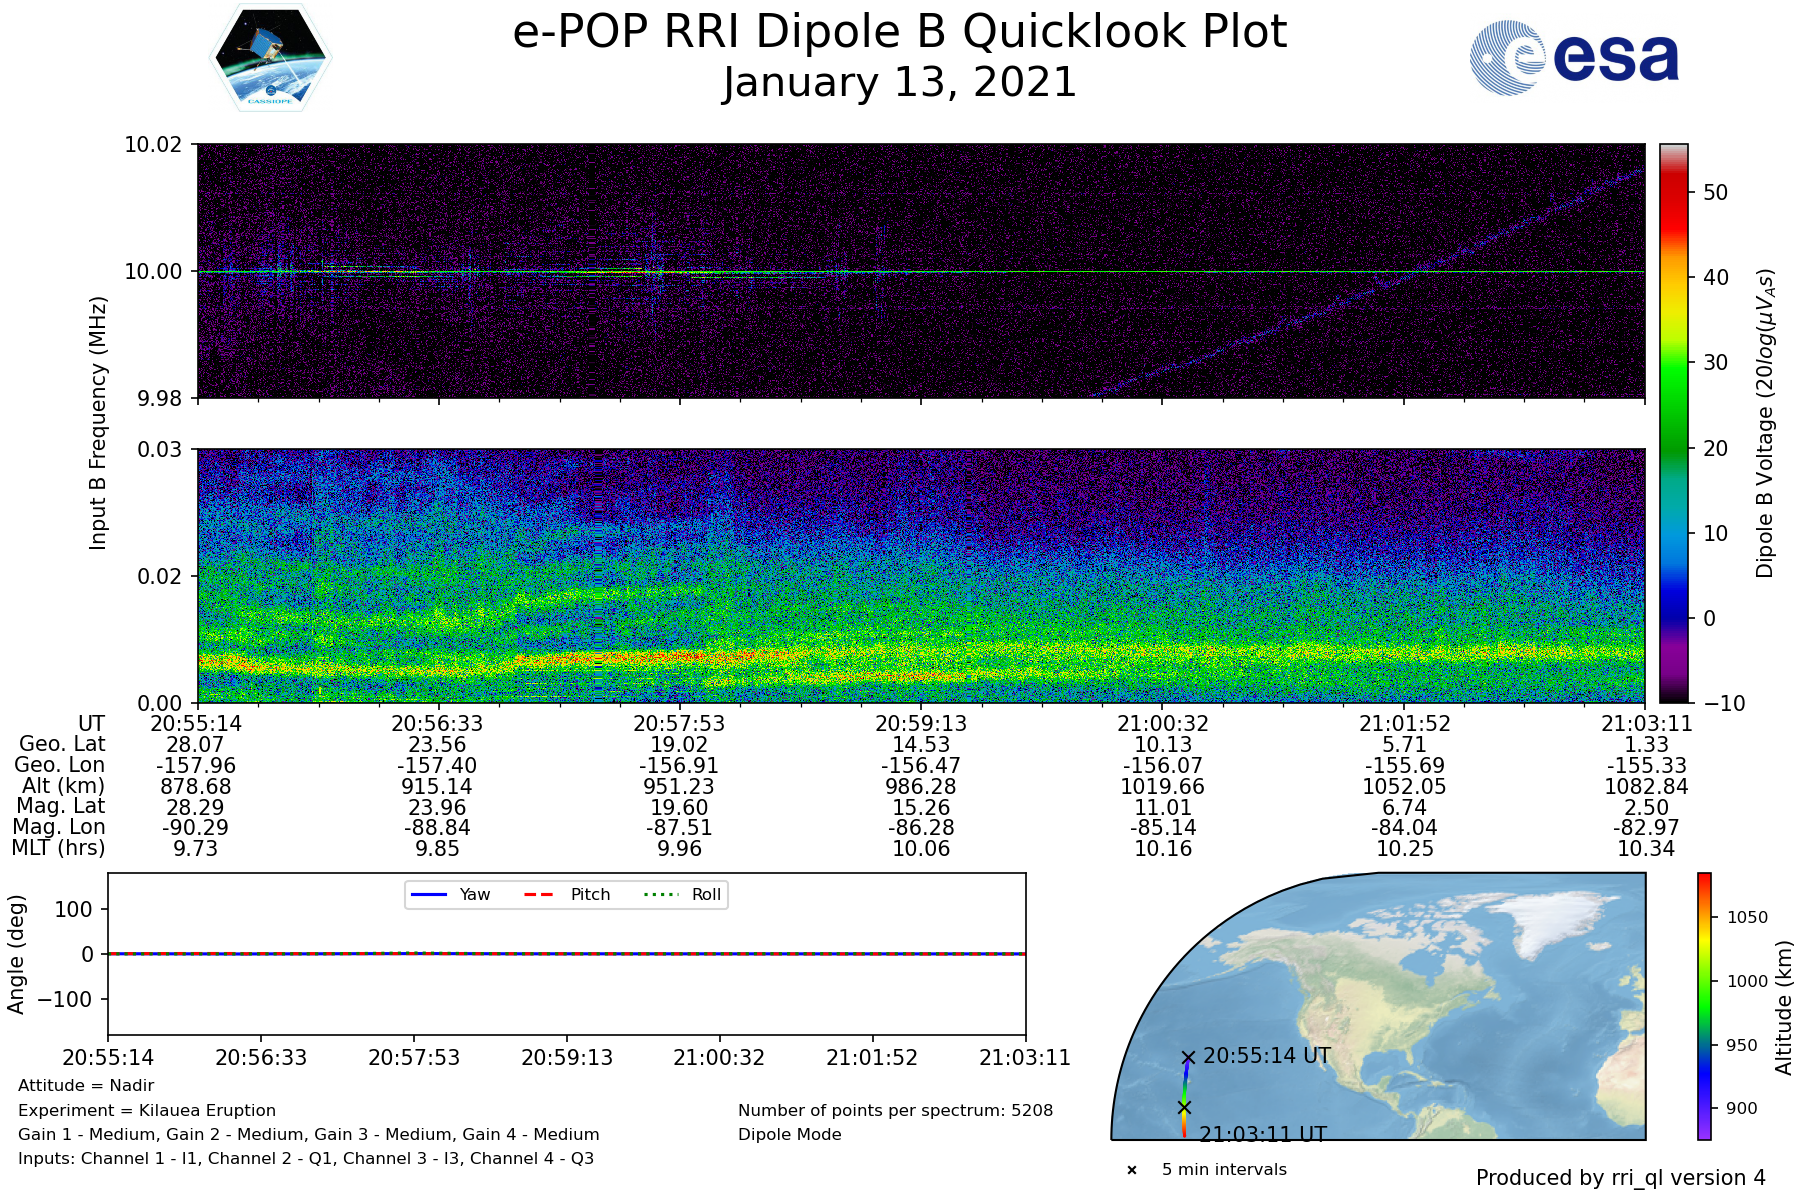Click the 20:56:33 tick label on attitude plot

pyautogui.click(x=261, y=1057)
